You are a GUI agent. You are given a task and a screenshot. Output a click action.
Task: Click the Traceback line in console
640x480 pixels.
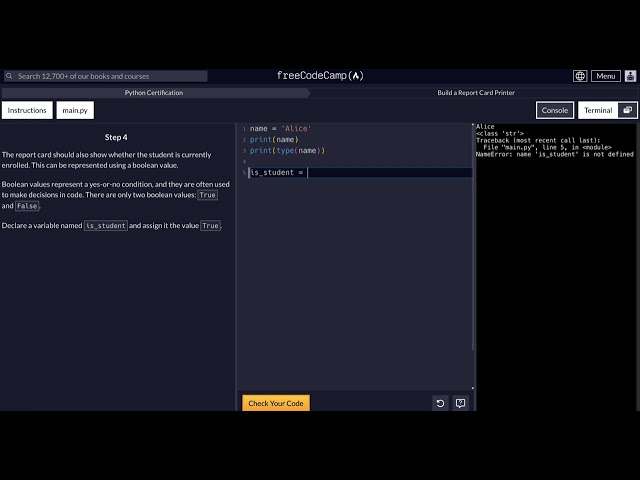[538, 140]
